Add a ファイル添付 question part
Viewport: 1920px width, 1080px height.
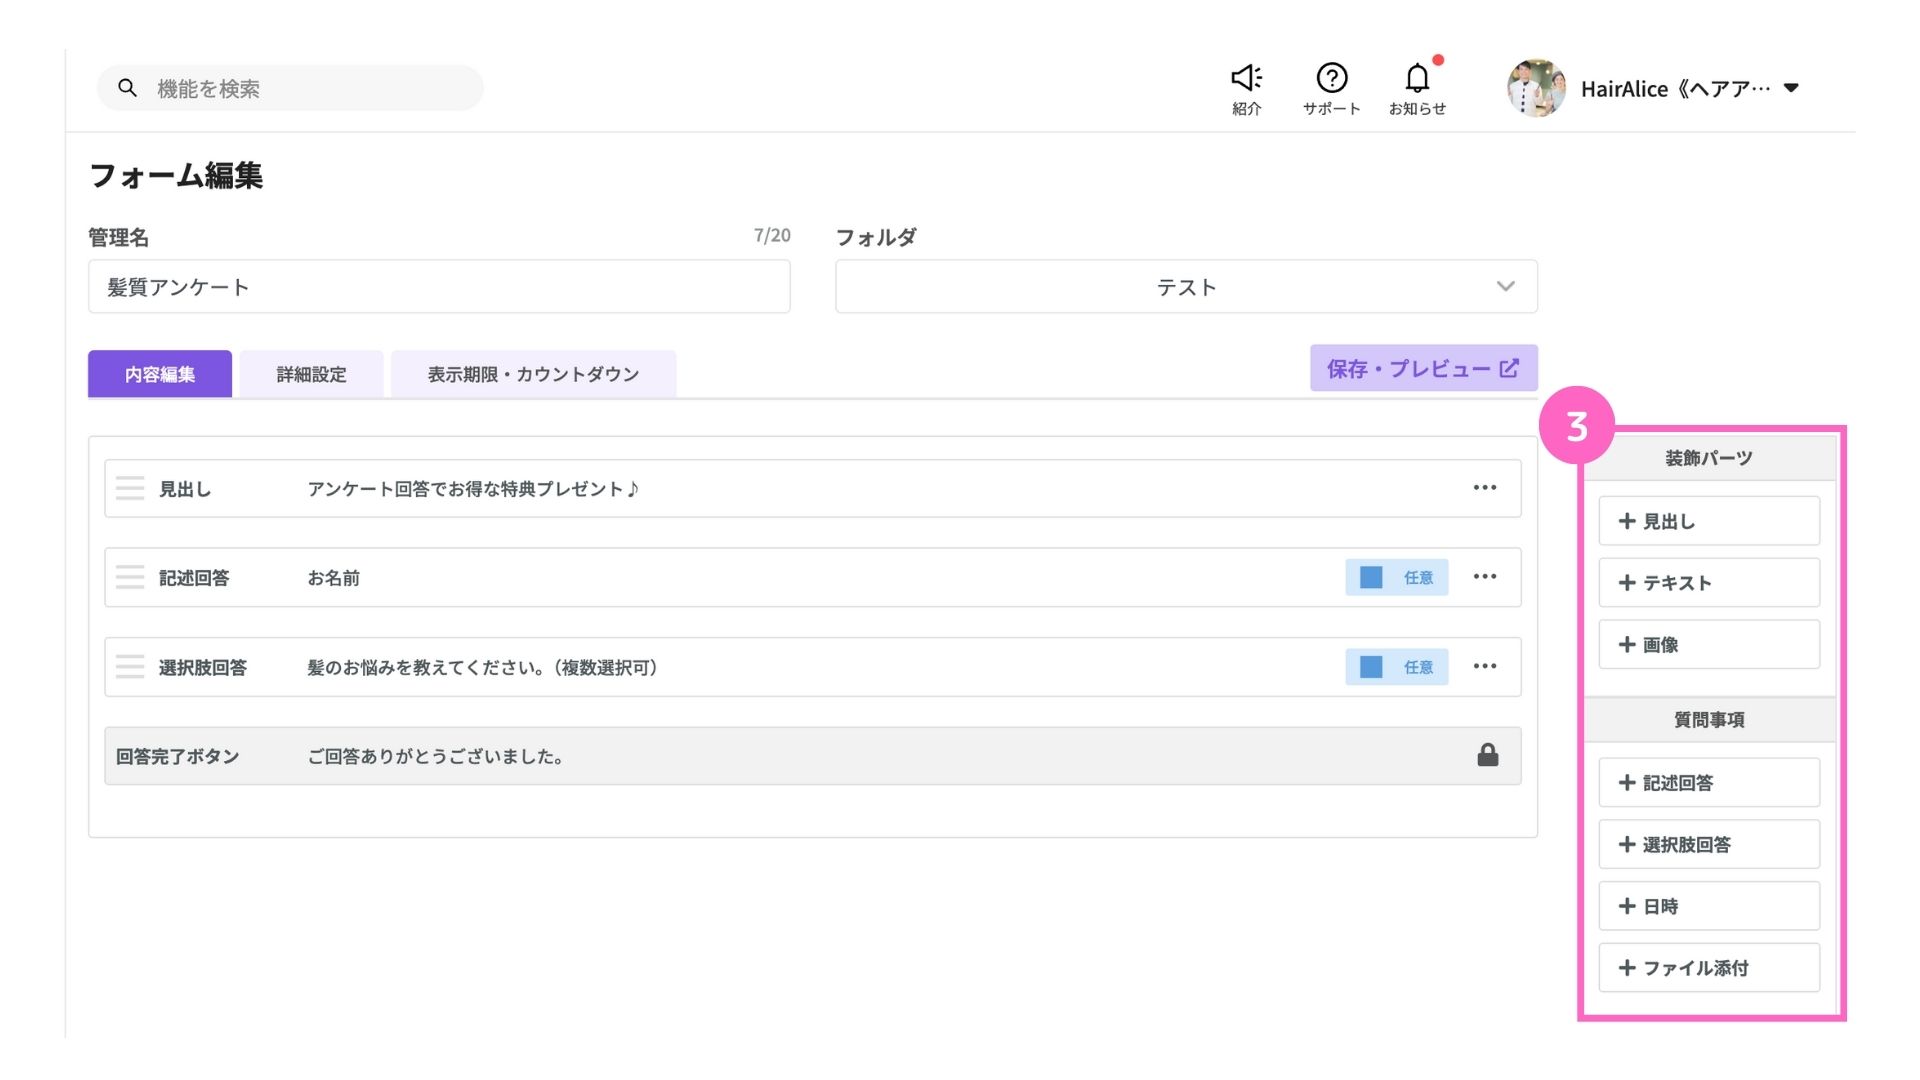pos(1708,967)
